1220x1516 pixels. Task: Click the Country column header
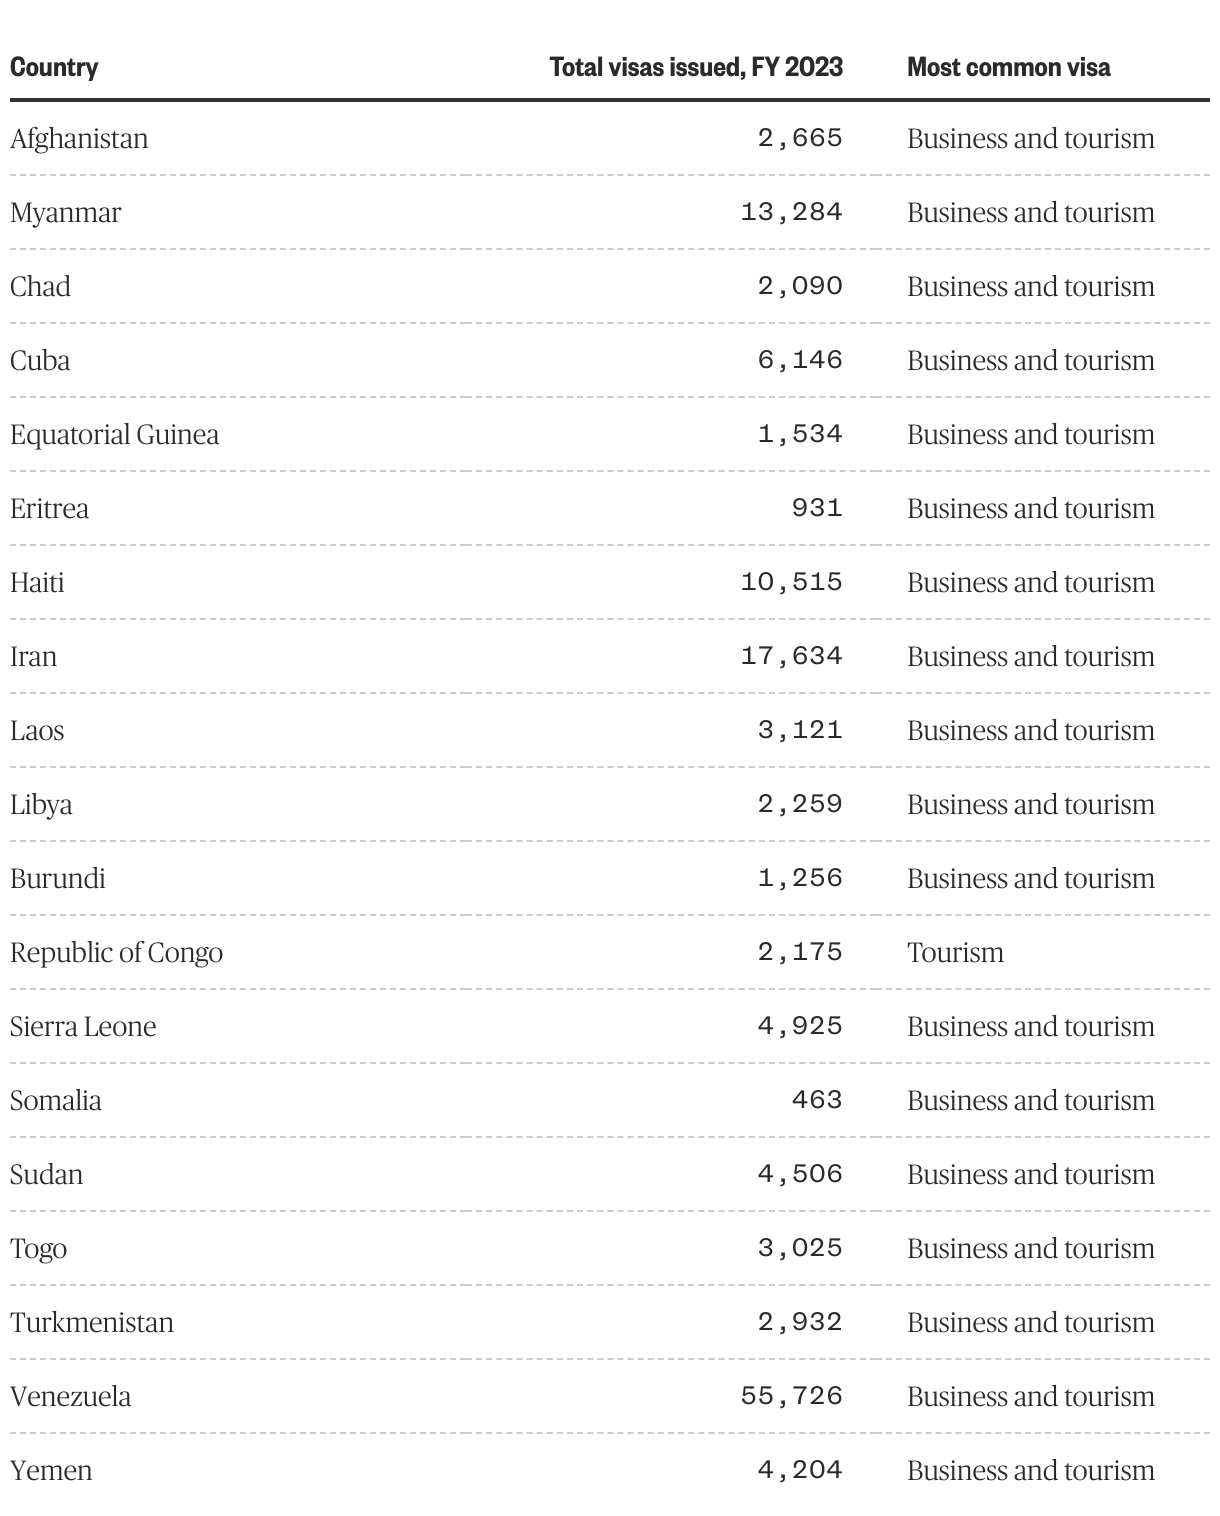[x=54, y=68]
